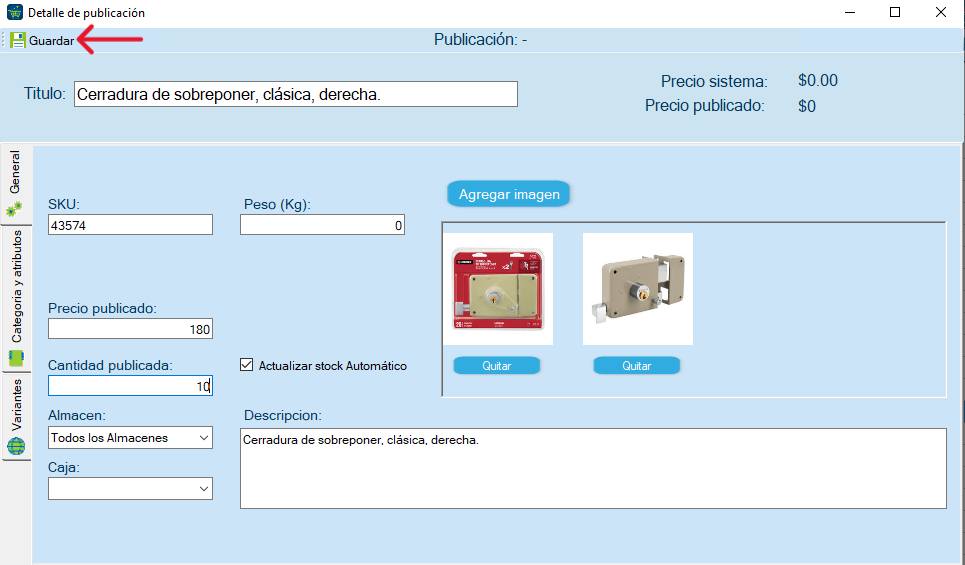Click the Precio publicado field showing 180

[130, 329]
